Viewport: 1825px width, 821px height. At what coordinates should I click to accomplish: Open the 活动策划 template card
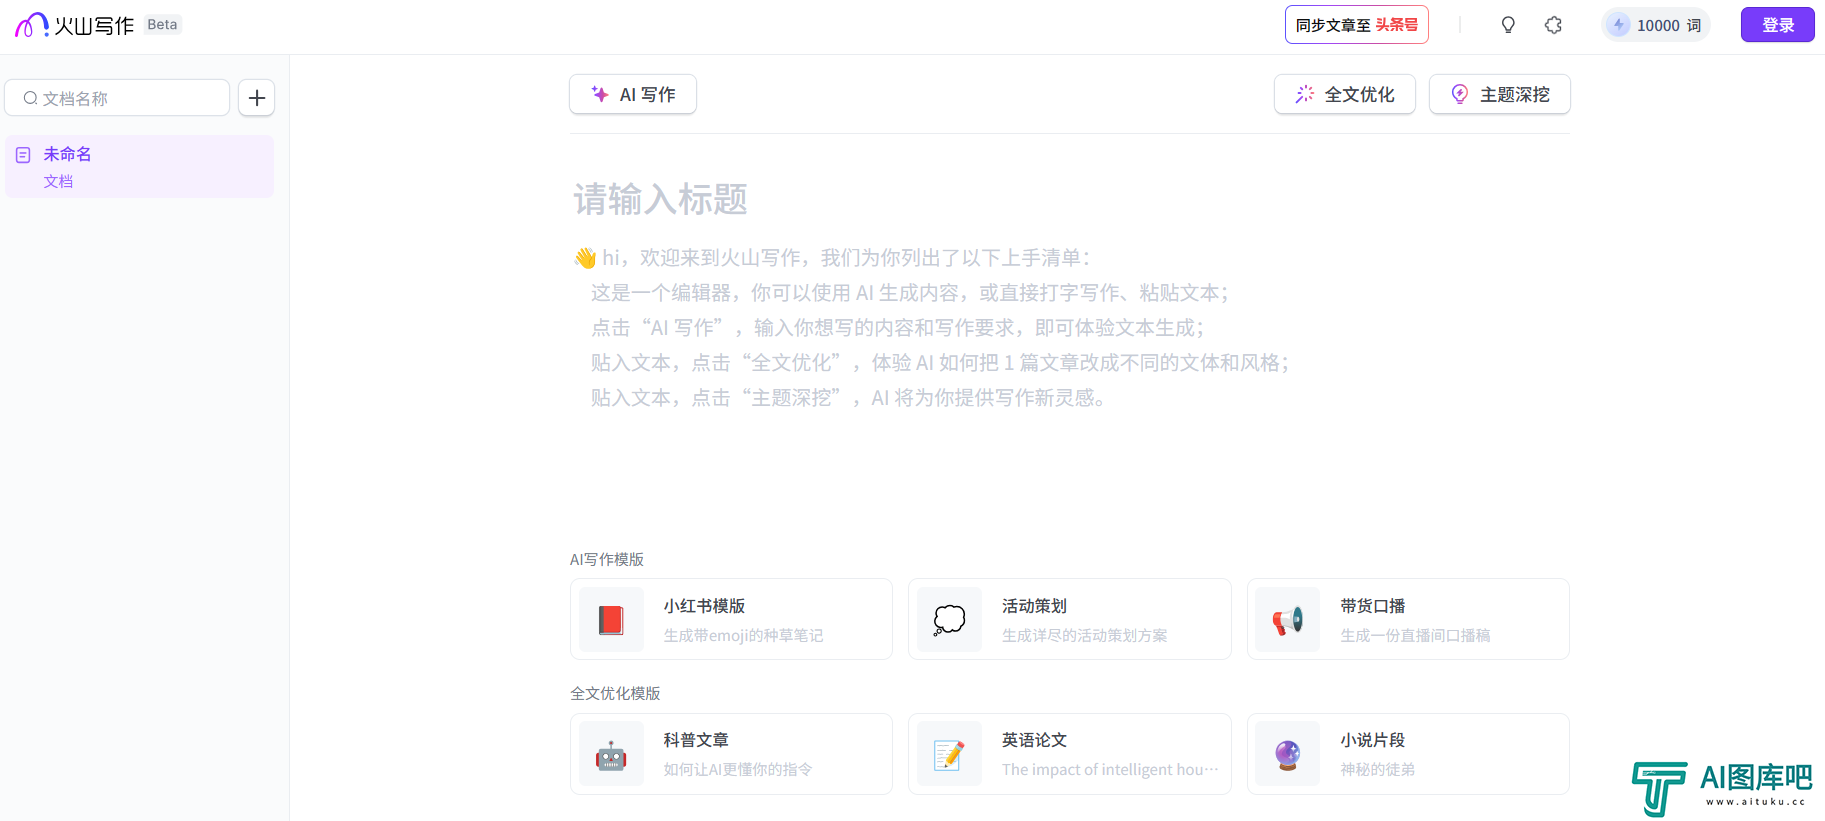click(1069, 619)
